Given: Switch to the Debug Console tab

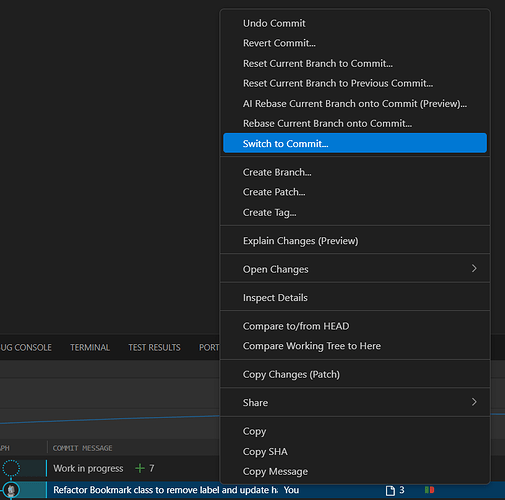Looking at the screenshot, I should click(26, 347).
